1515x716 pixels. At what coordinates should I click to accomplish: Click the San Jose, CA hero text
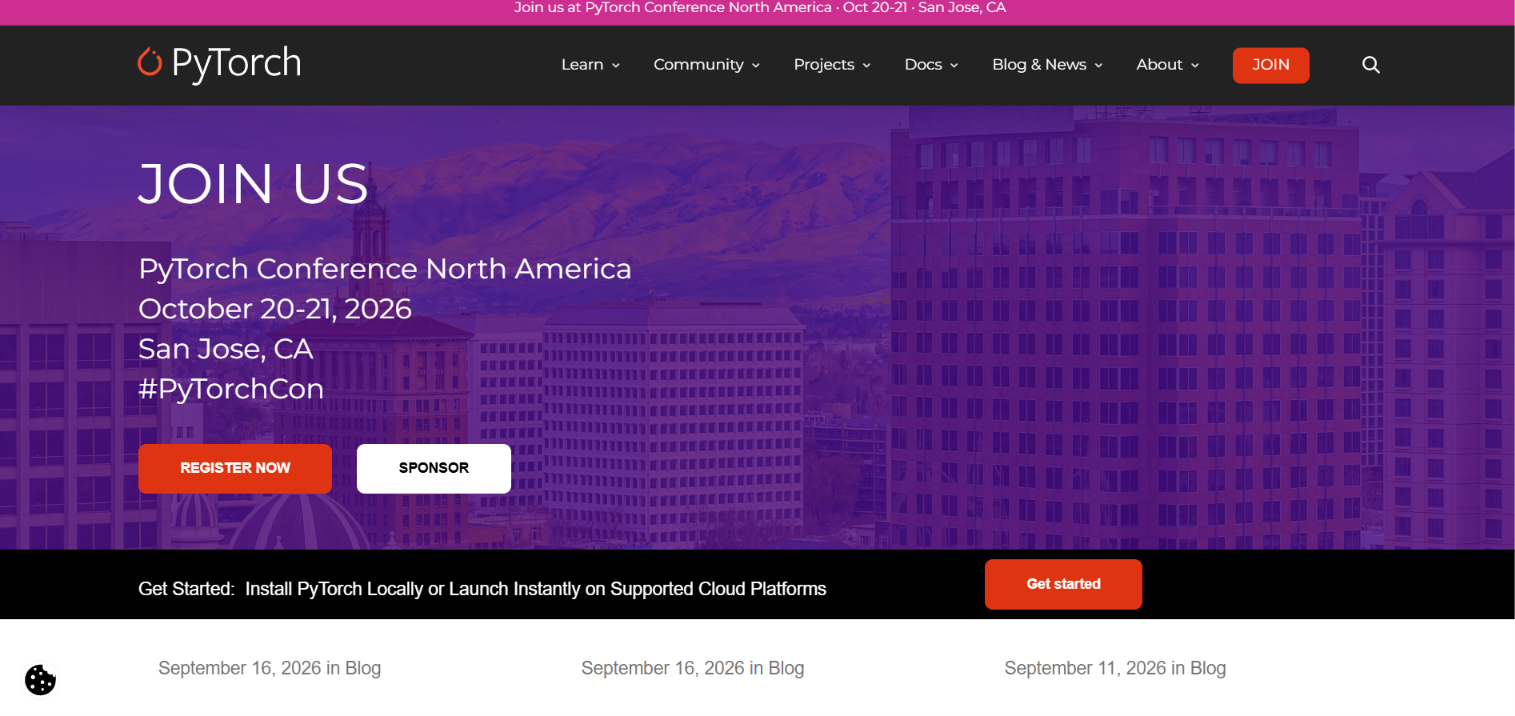click(x=226, y=349)
